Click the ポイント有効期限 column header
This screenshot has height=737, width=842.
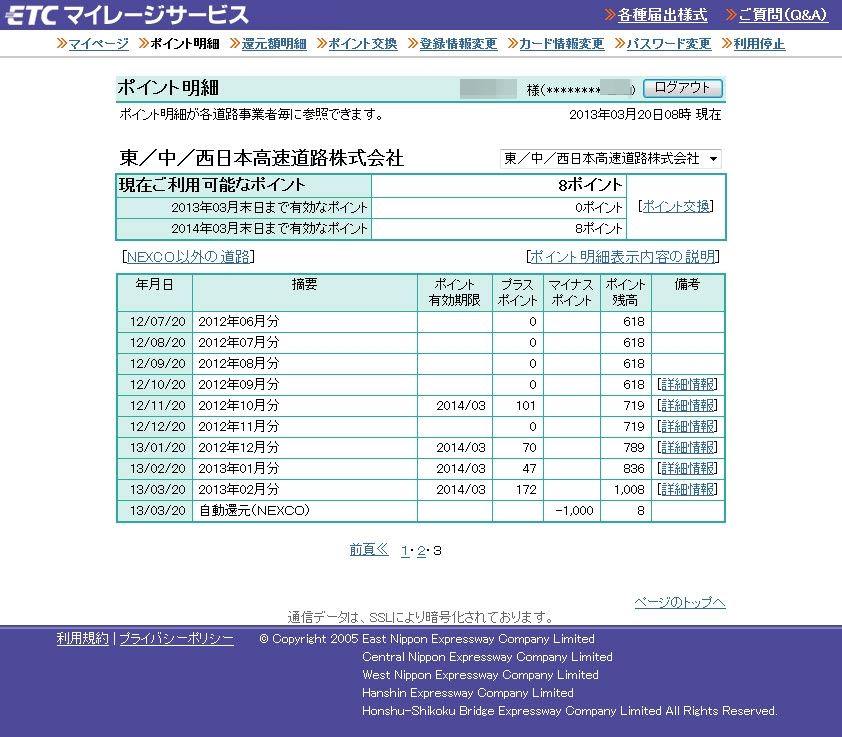(x=454, y=292)
